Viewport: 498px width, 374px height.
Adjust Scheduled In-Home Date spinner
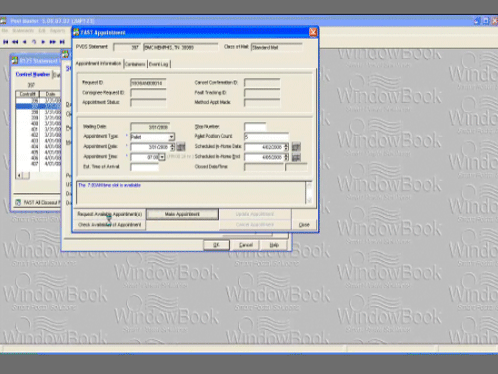tap(286, 147)
